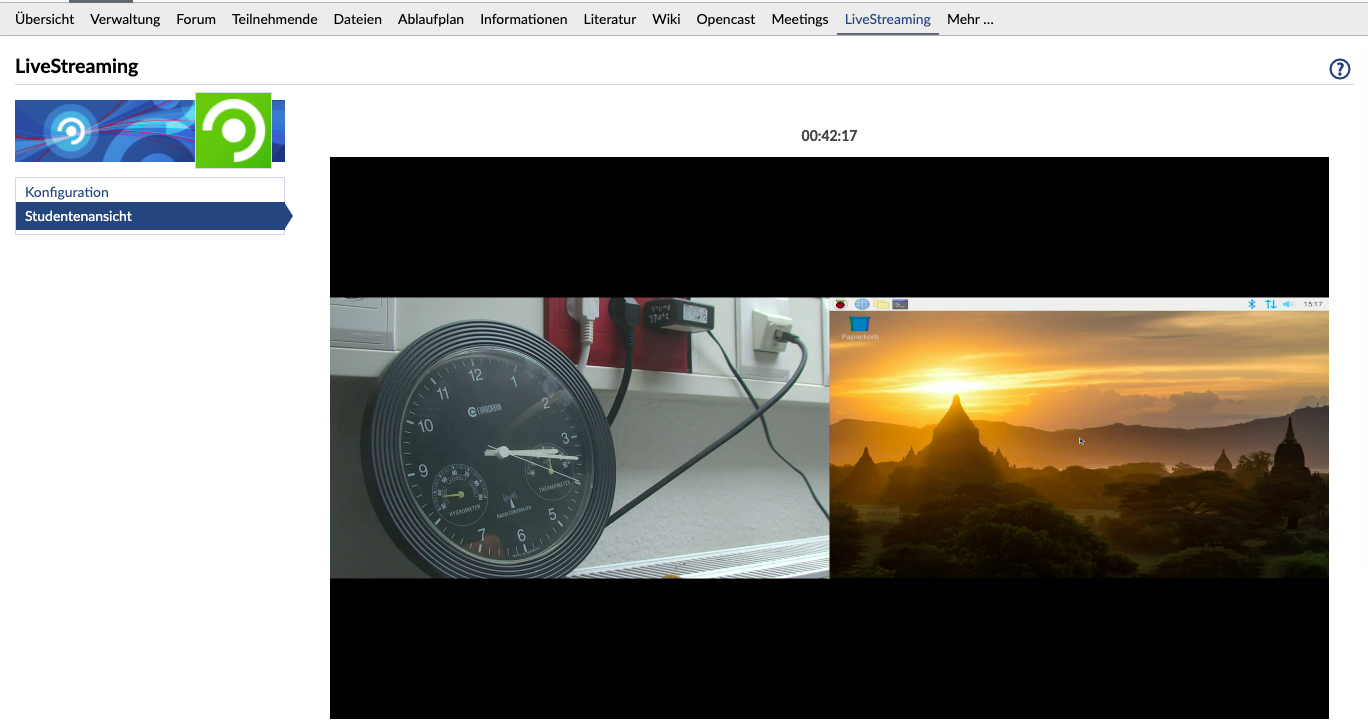This screenshot has width=1368, height=723.
Task: Expand the "Mehr …" navigation menu
Action: pyautogui.click(x=970, y=19)
